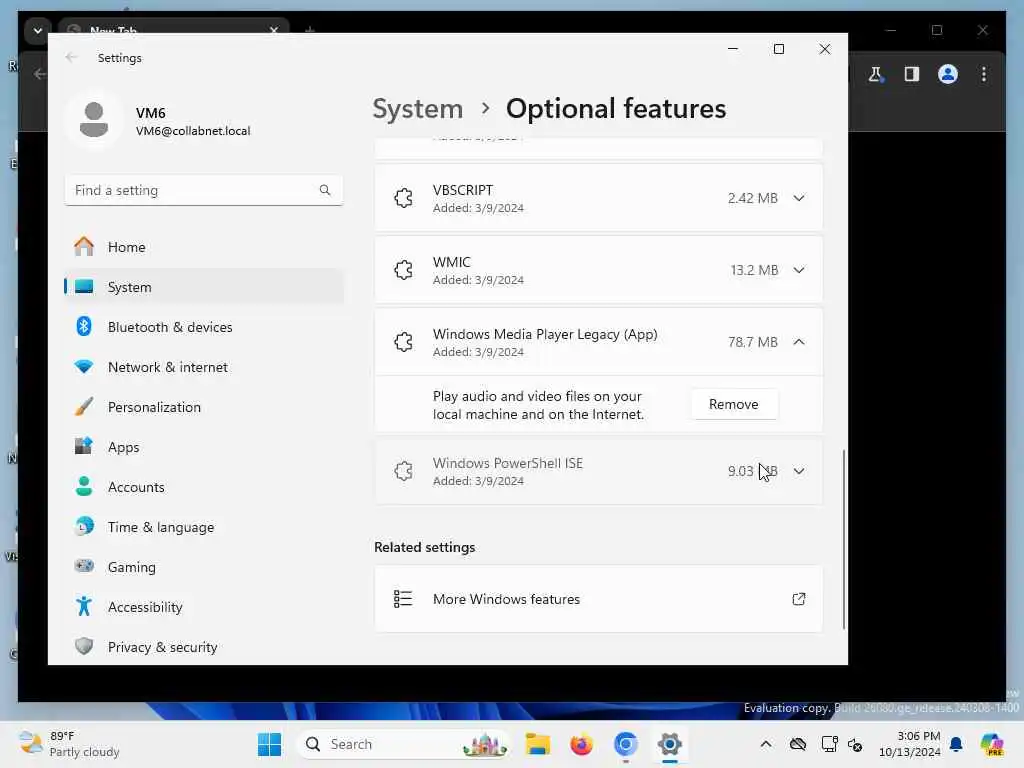
Task: Click the Windows PowerShell ISE feature icon
Action: (x=404, y=471)
